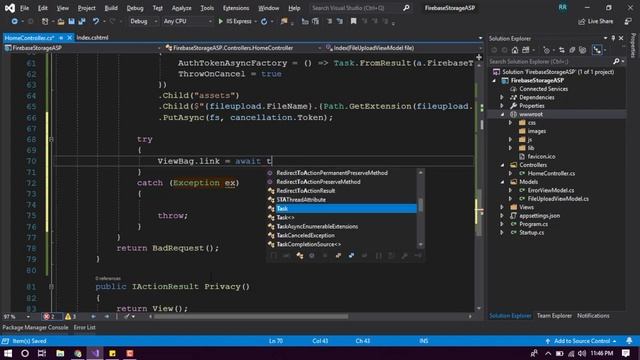Image resolution: width=640 pixels, height=360 pixels.
Task: Click the Live Share icon
Action: pyautogui.click(x=582, y=21)
